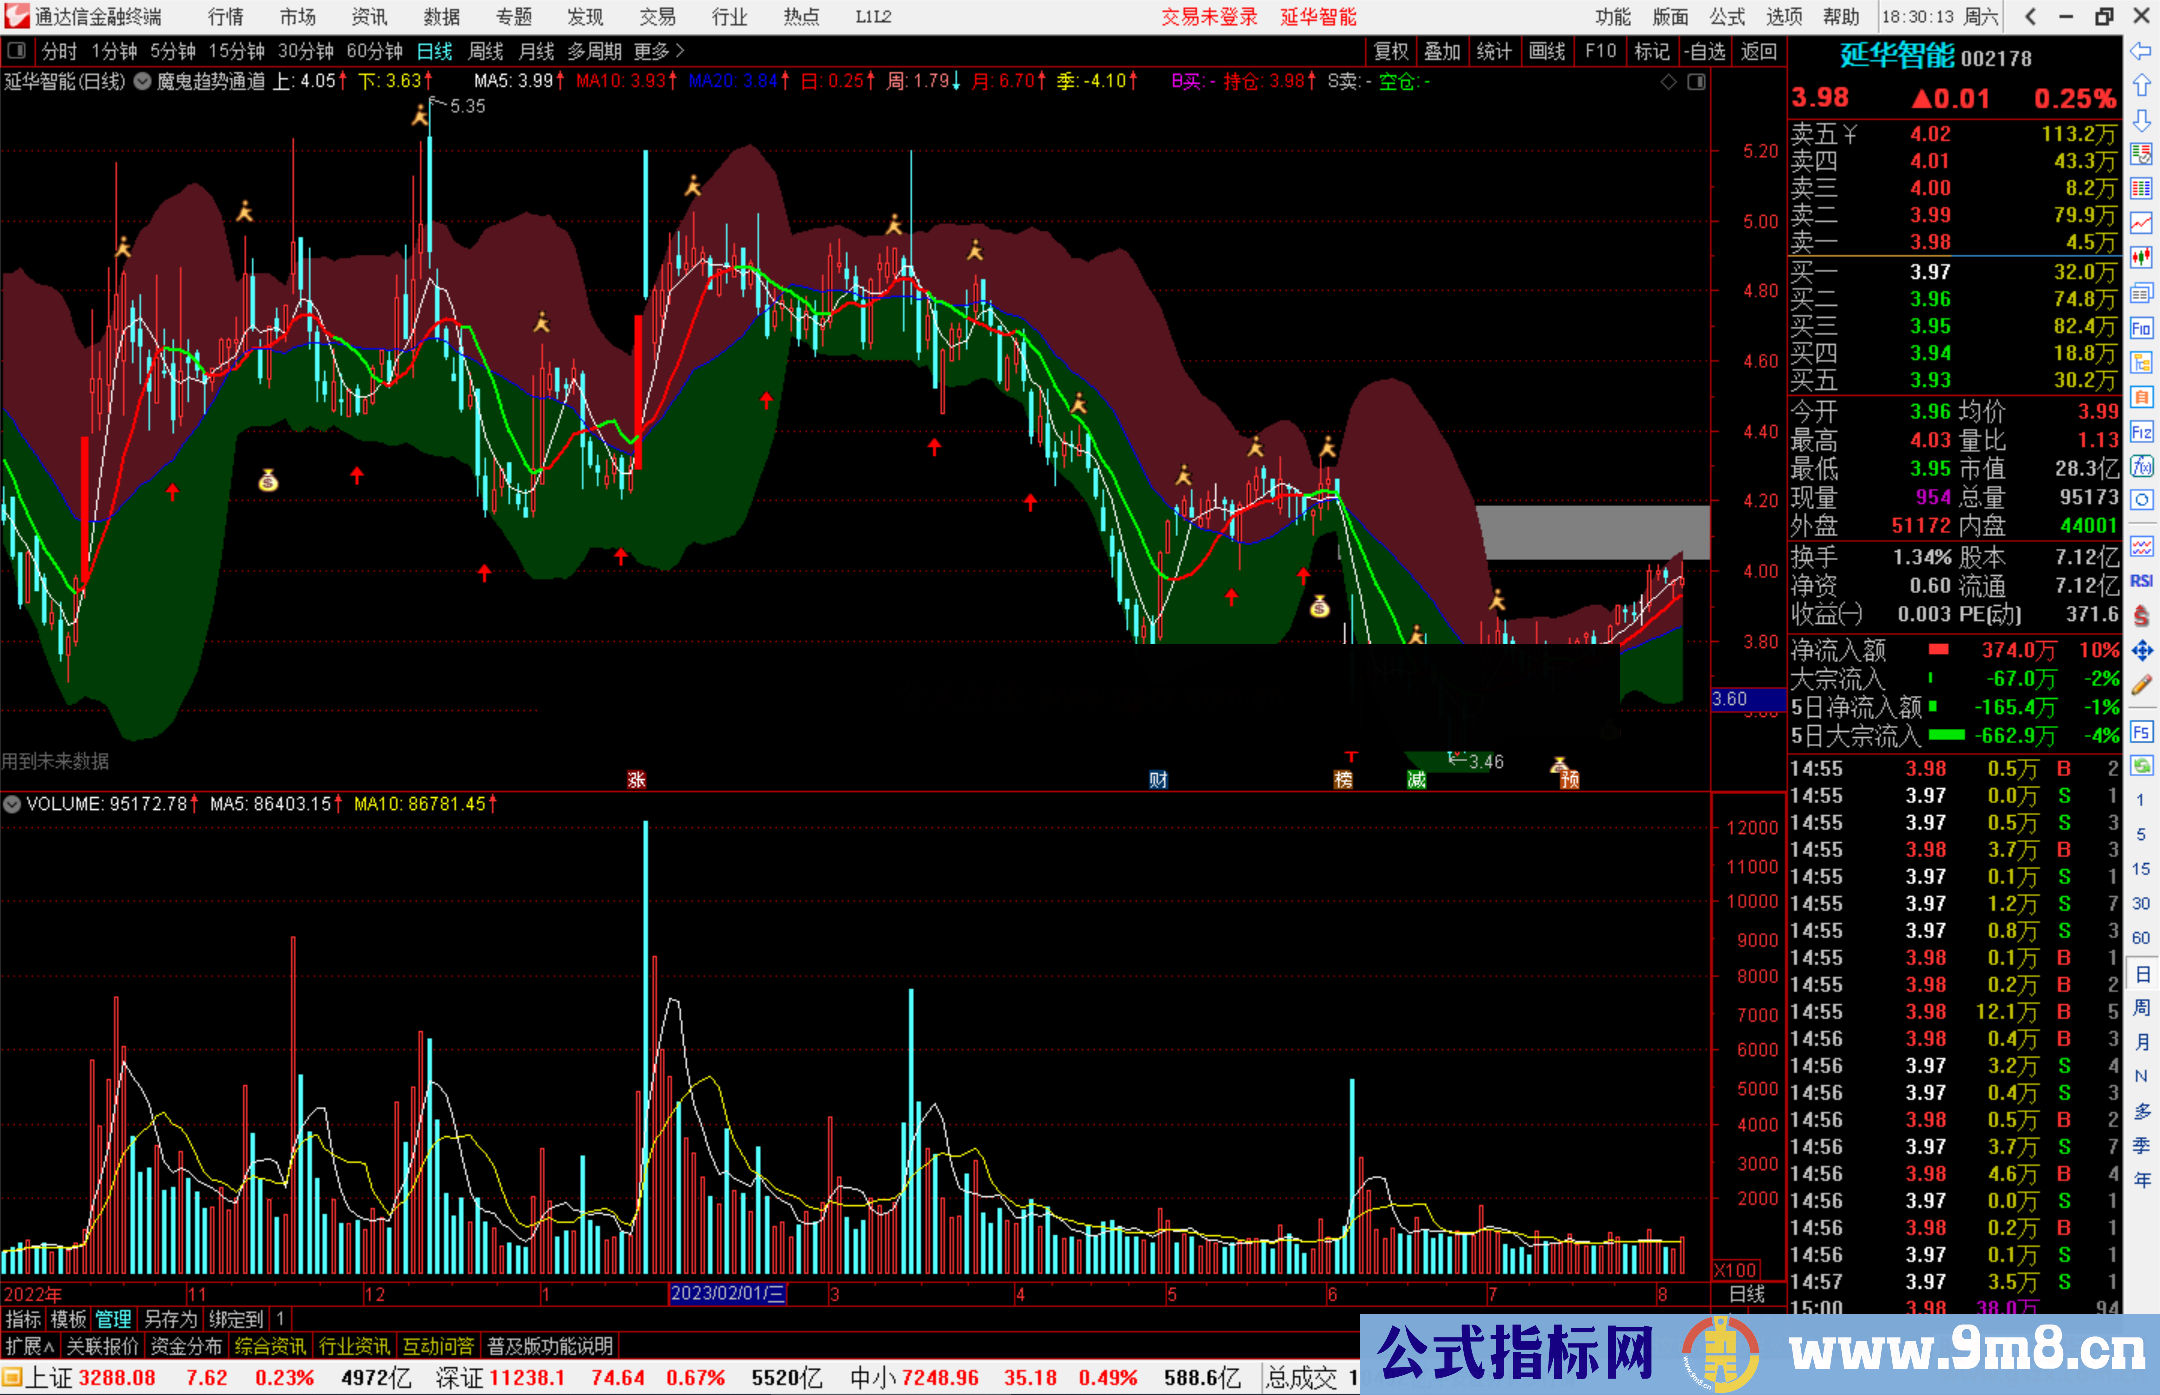Open the F10 company info sidebar icon
Screen dimensions: 2160x1395
[x=2141, y=328]
